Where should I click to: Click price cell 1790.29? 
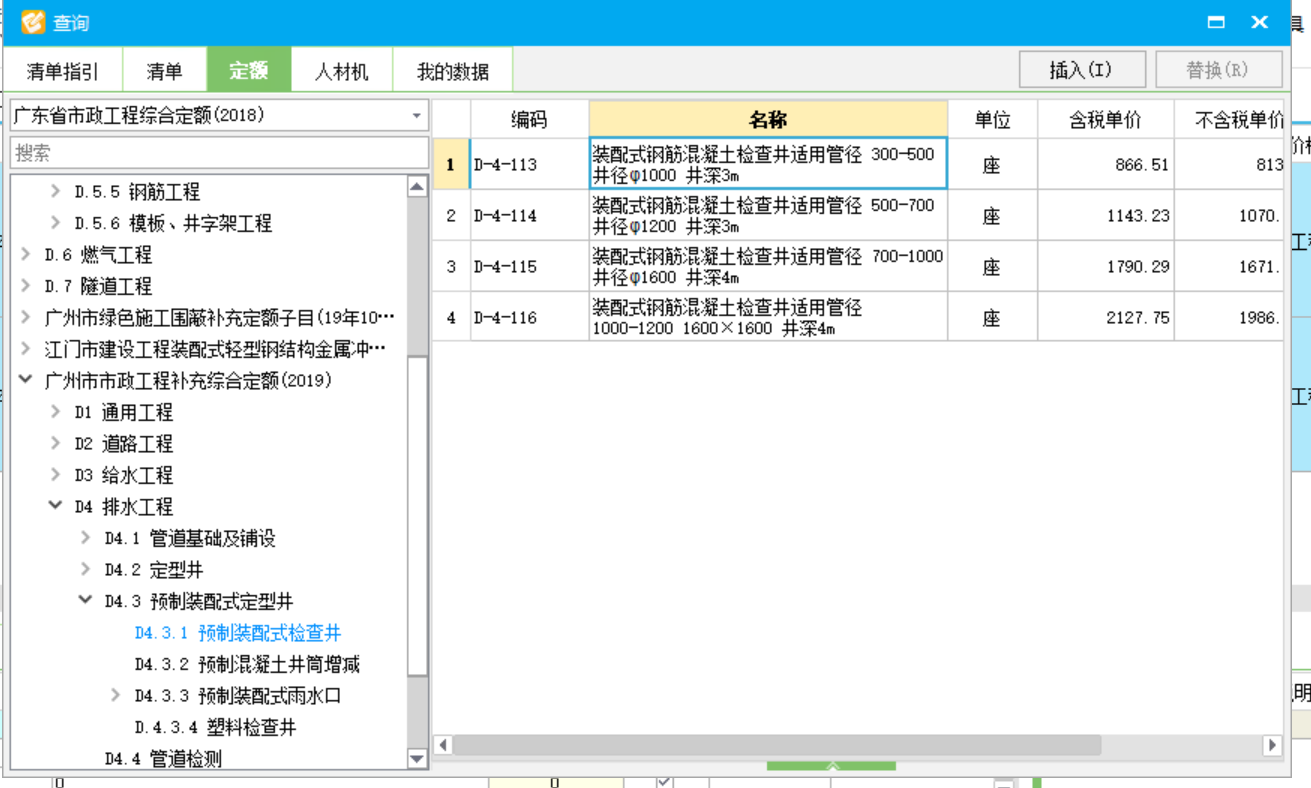[1105, 266]
